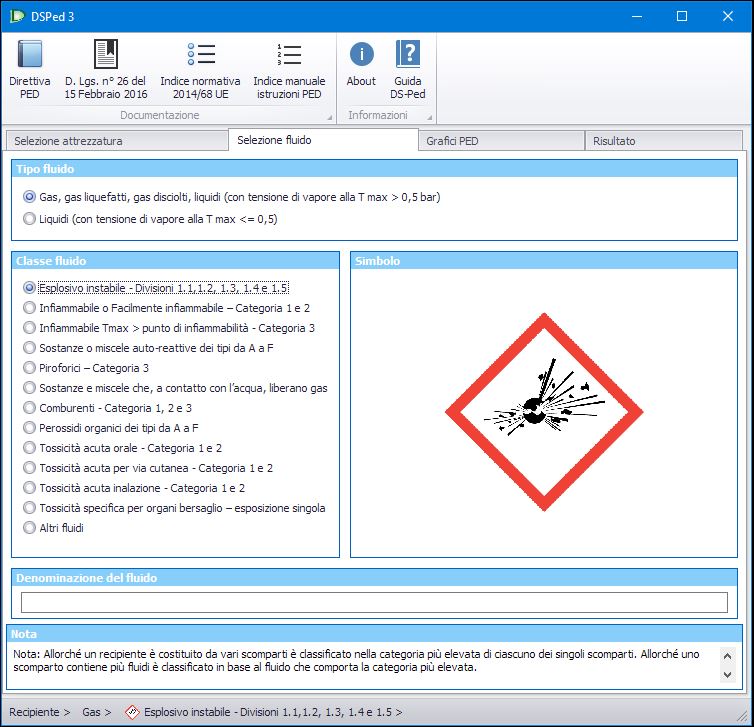Click the Nota panel header
The height and width of the screenshot is (727, 754).
(x=374, y=634)
